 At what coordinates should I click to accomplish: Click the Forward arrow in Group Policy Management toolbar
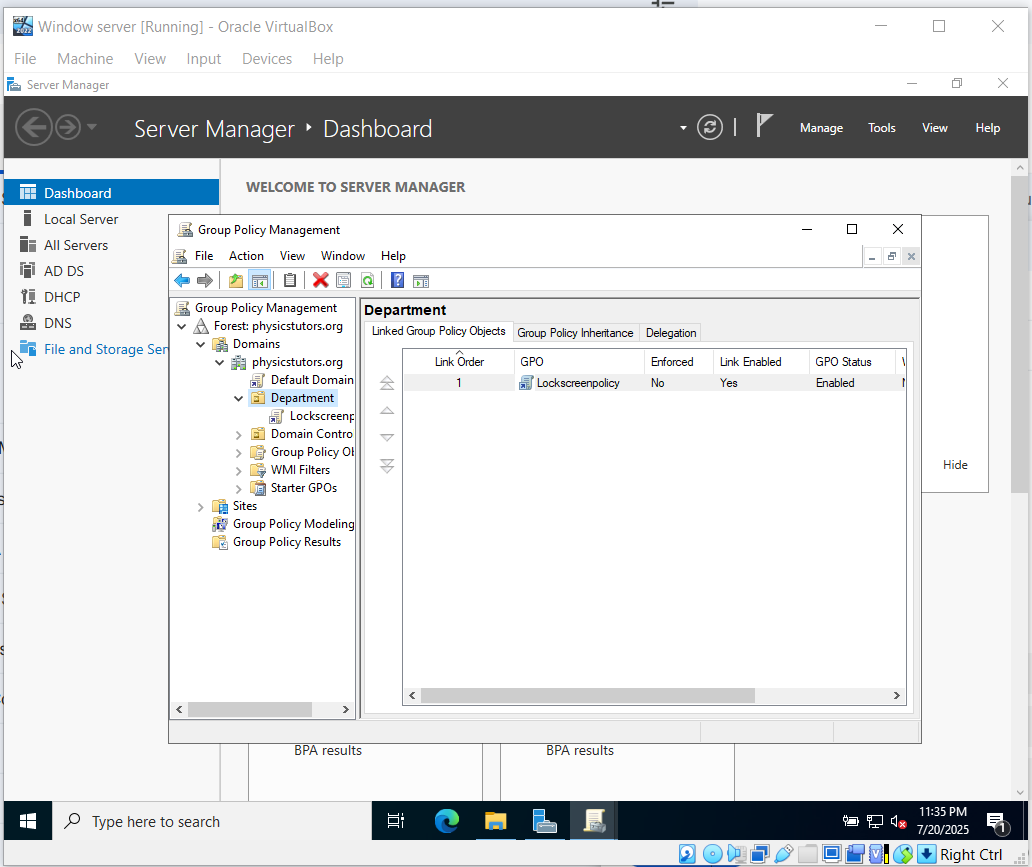pos(205,280)
